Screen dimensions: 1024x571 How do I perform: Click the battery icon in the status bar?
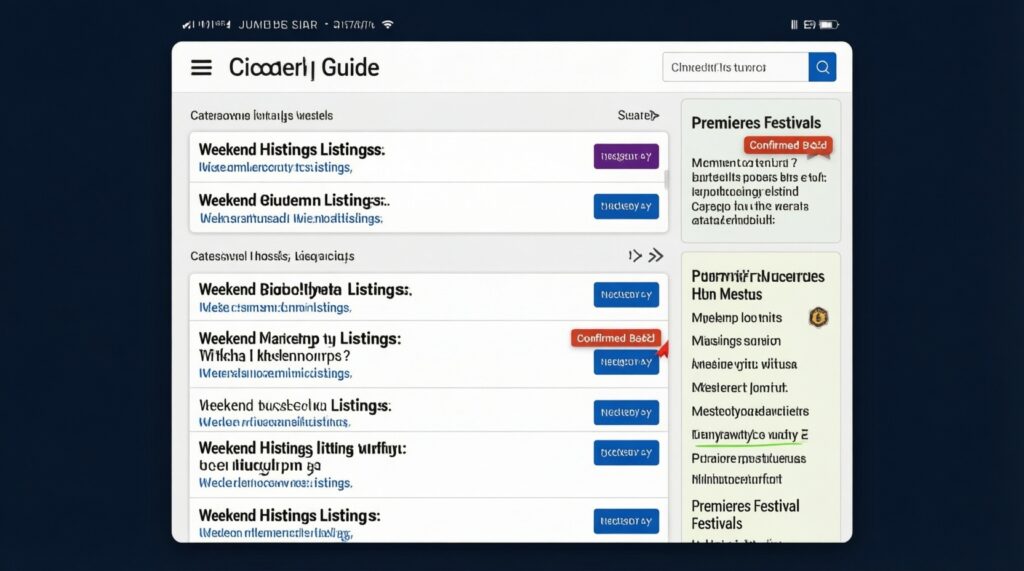829,24
